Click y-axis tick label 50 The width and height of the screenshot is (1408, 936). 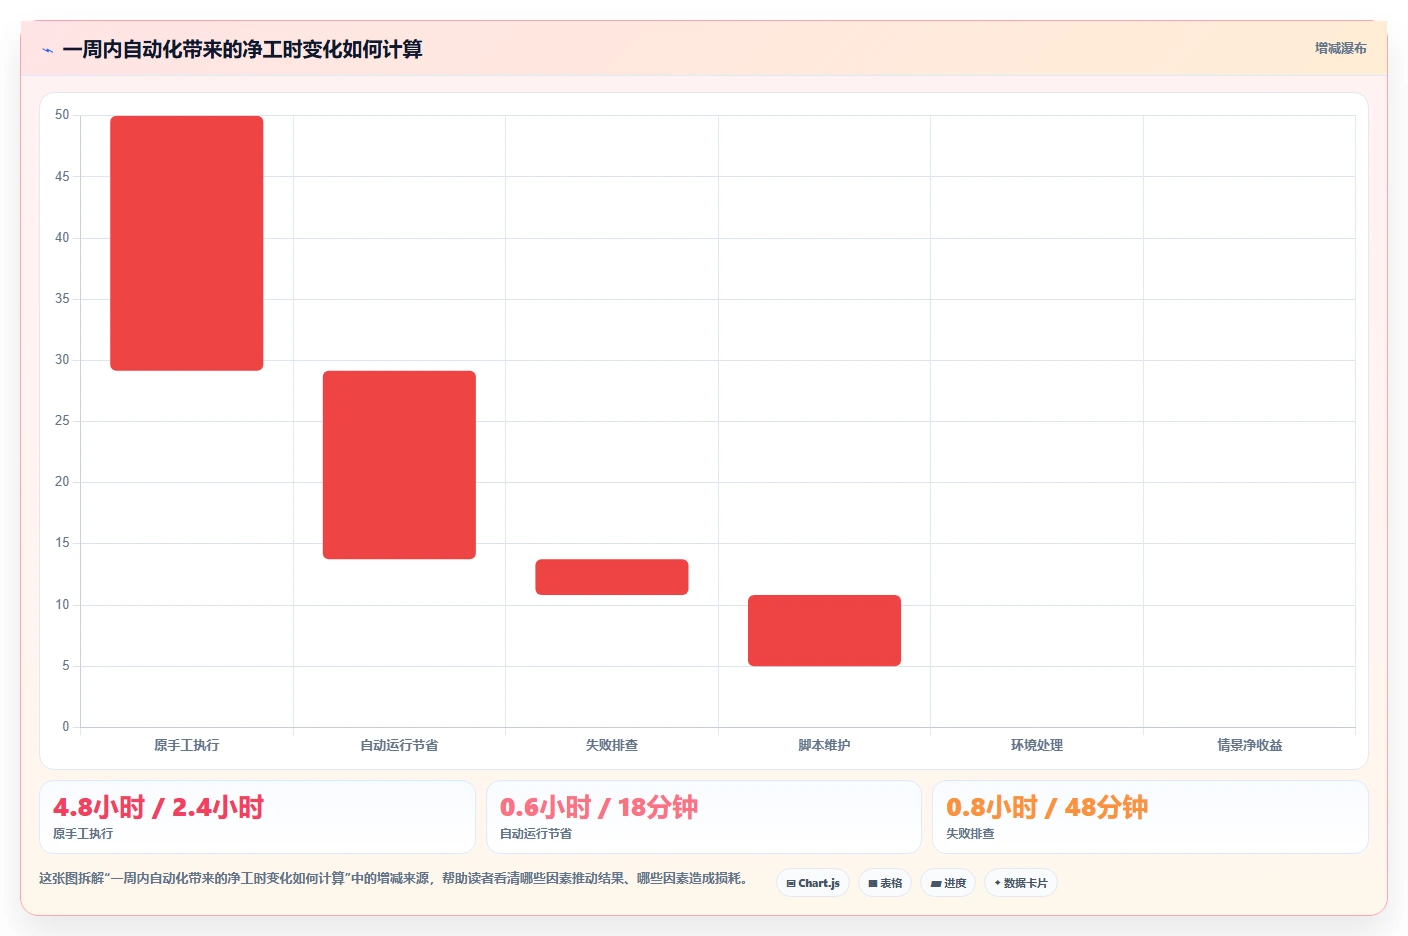[x=62, y=115]
